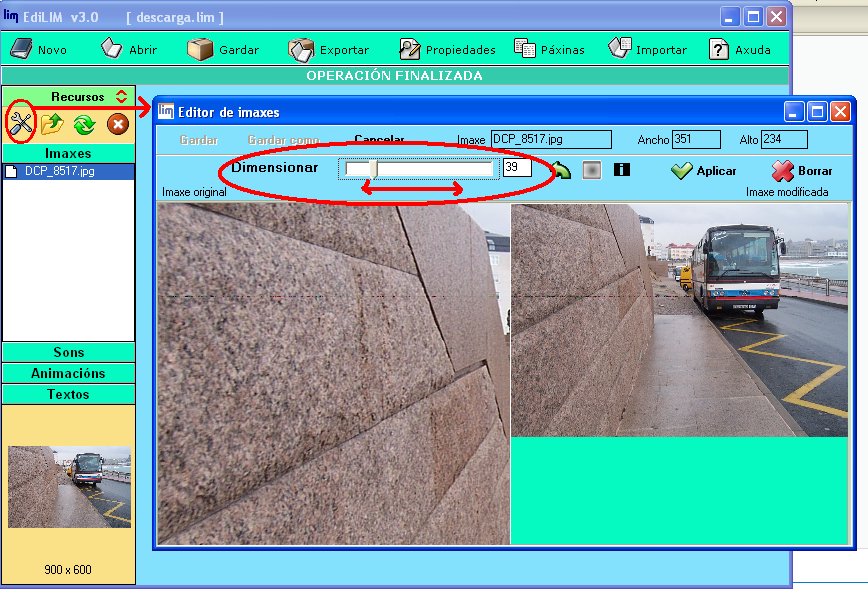Click the rotate green arrow icon

click(563, 170)
